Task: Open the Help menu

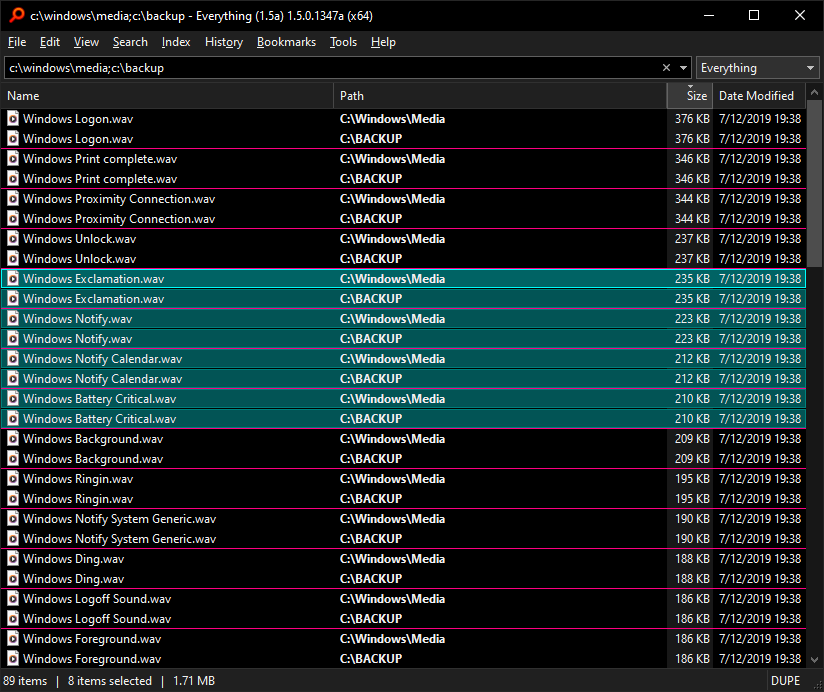Action: [x=383, y=42]
